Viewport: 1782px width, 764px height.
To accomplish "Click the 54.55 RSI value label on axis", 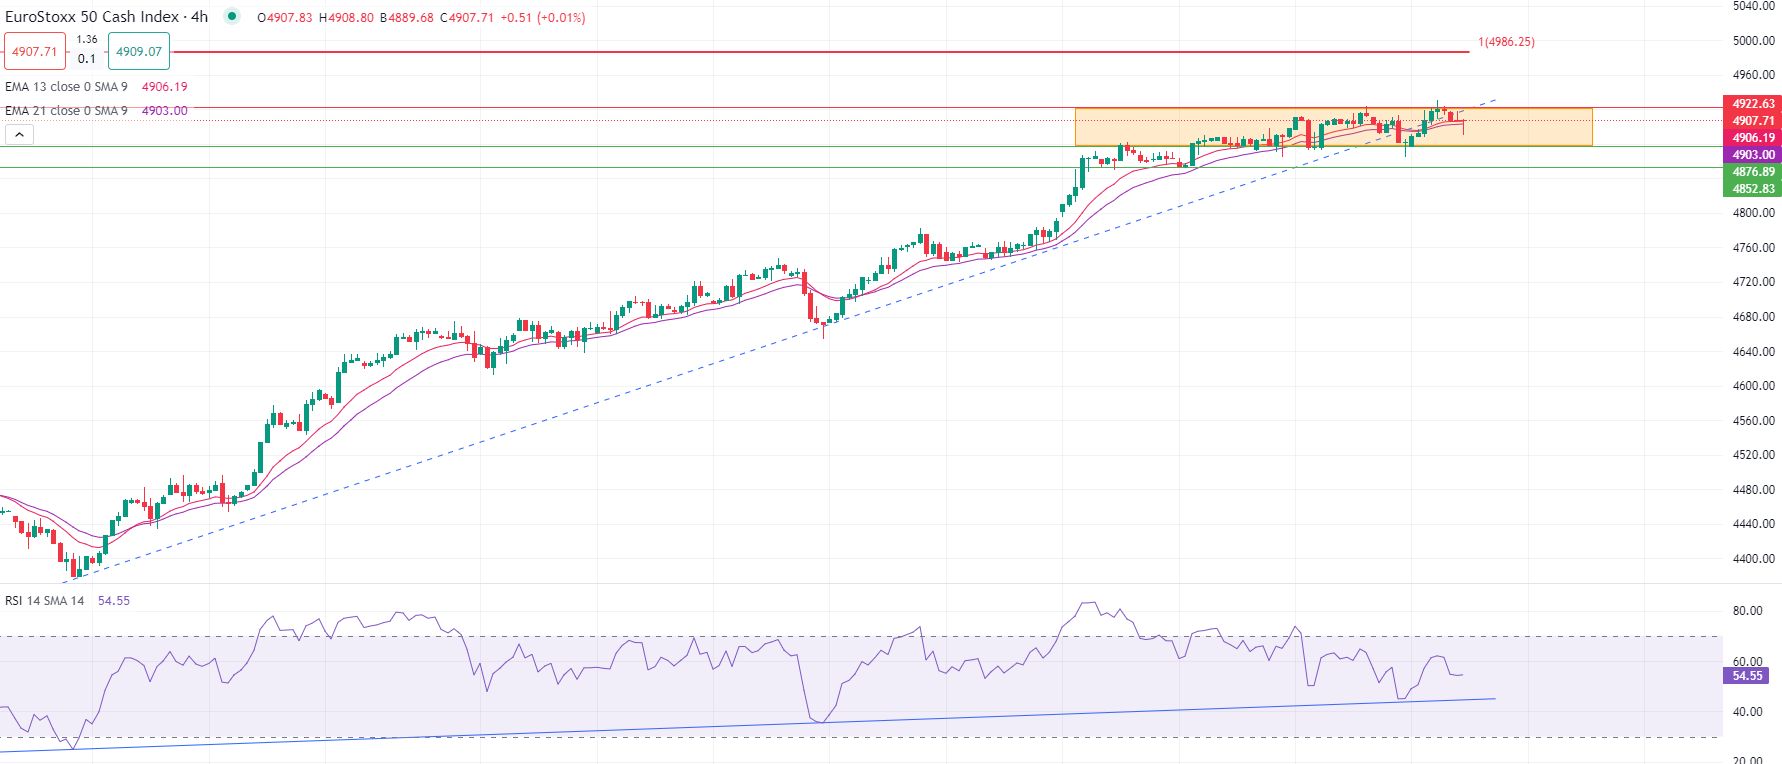I will tap(1746, 676).
